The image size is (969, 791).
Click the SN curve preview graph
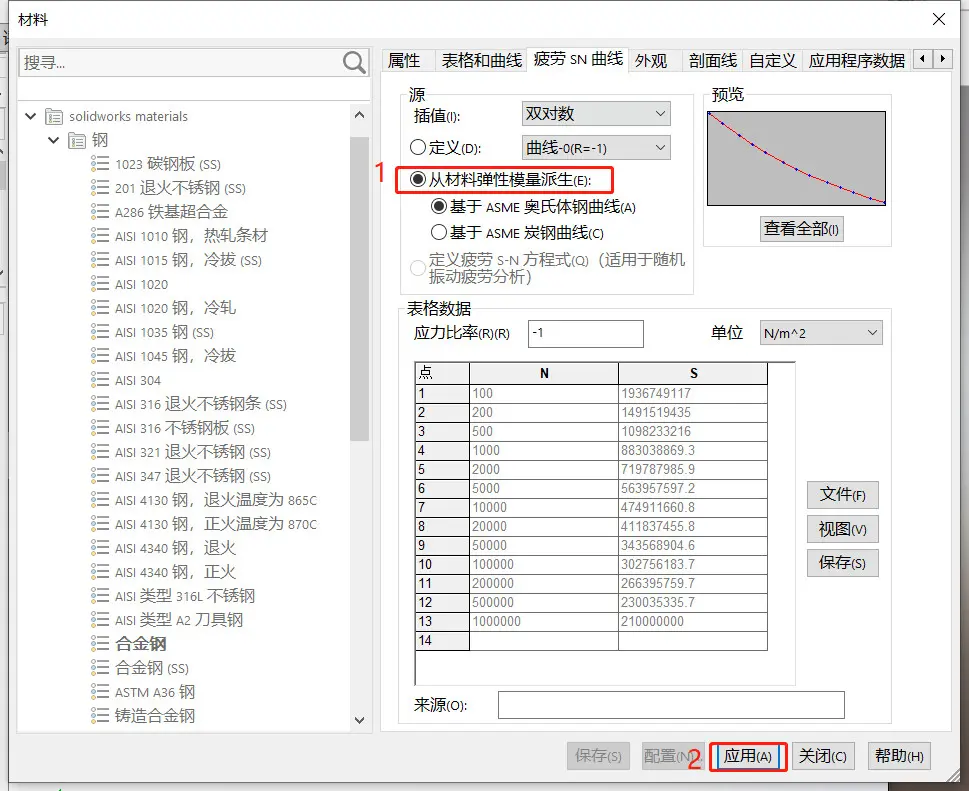click(796, 158)
